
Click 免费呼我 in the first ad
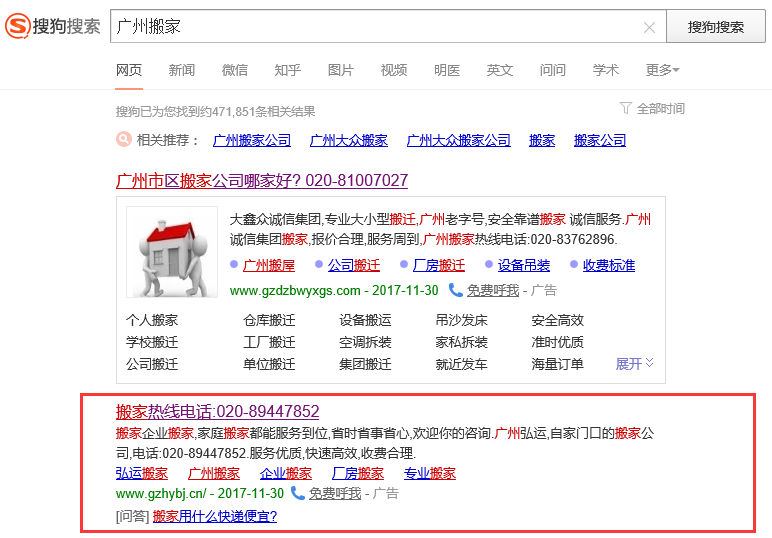[493, 290]
